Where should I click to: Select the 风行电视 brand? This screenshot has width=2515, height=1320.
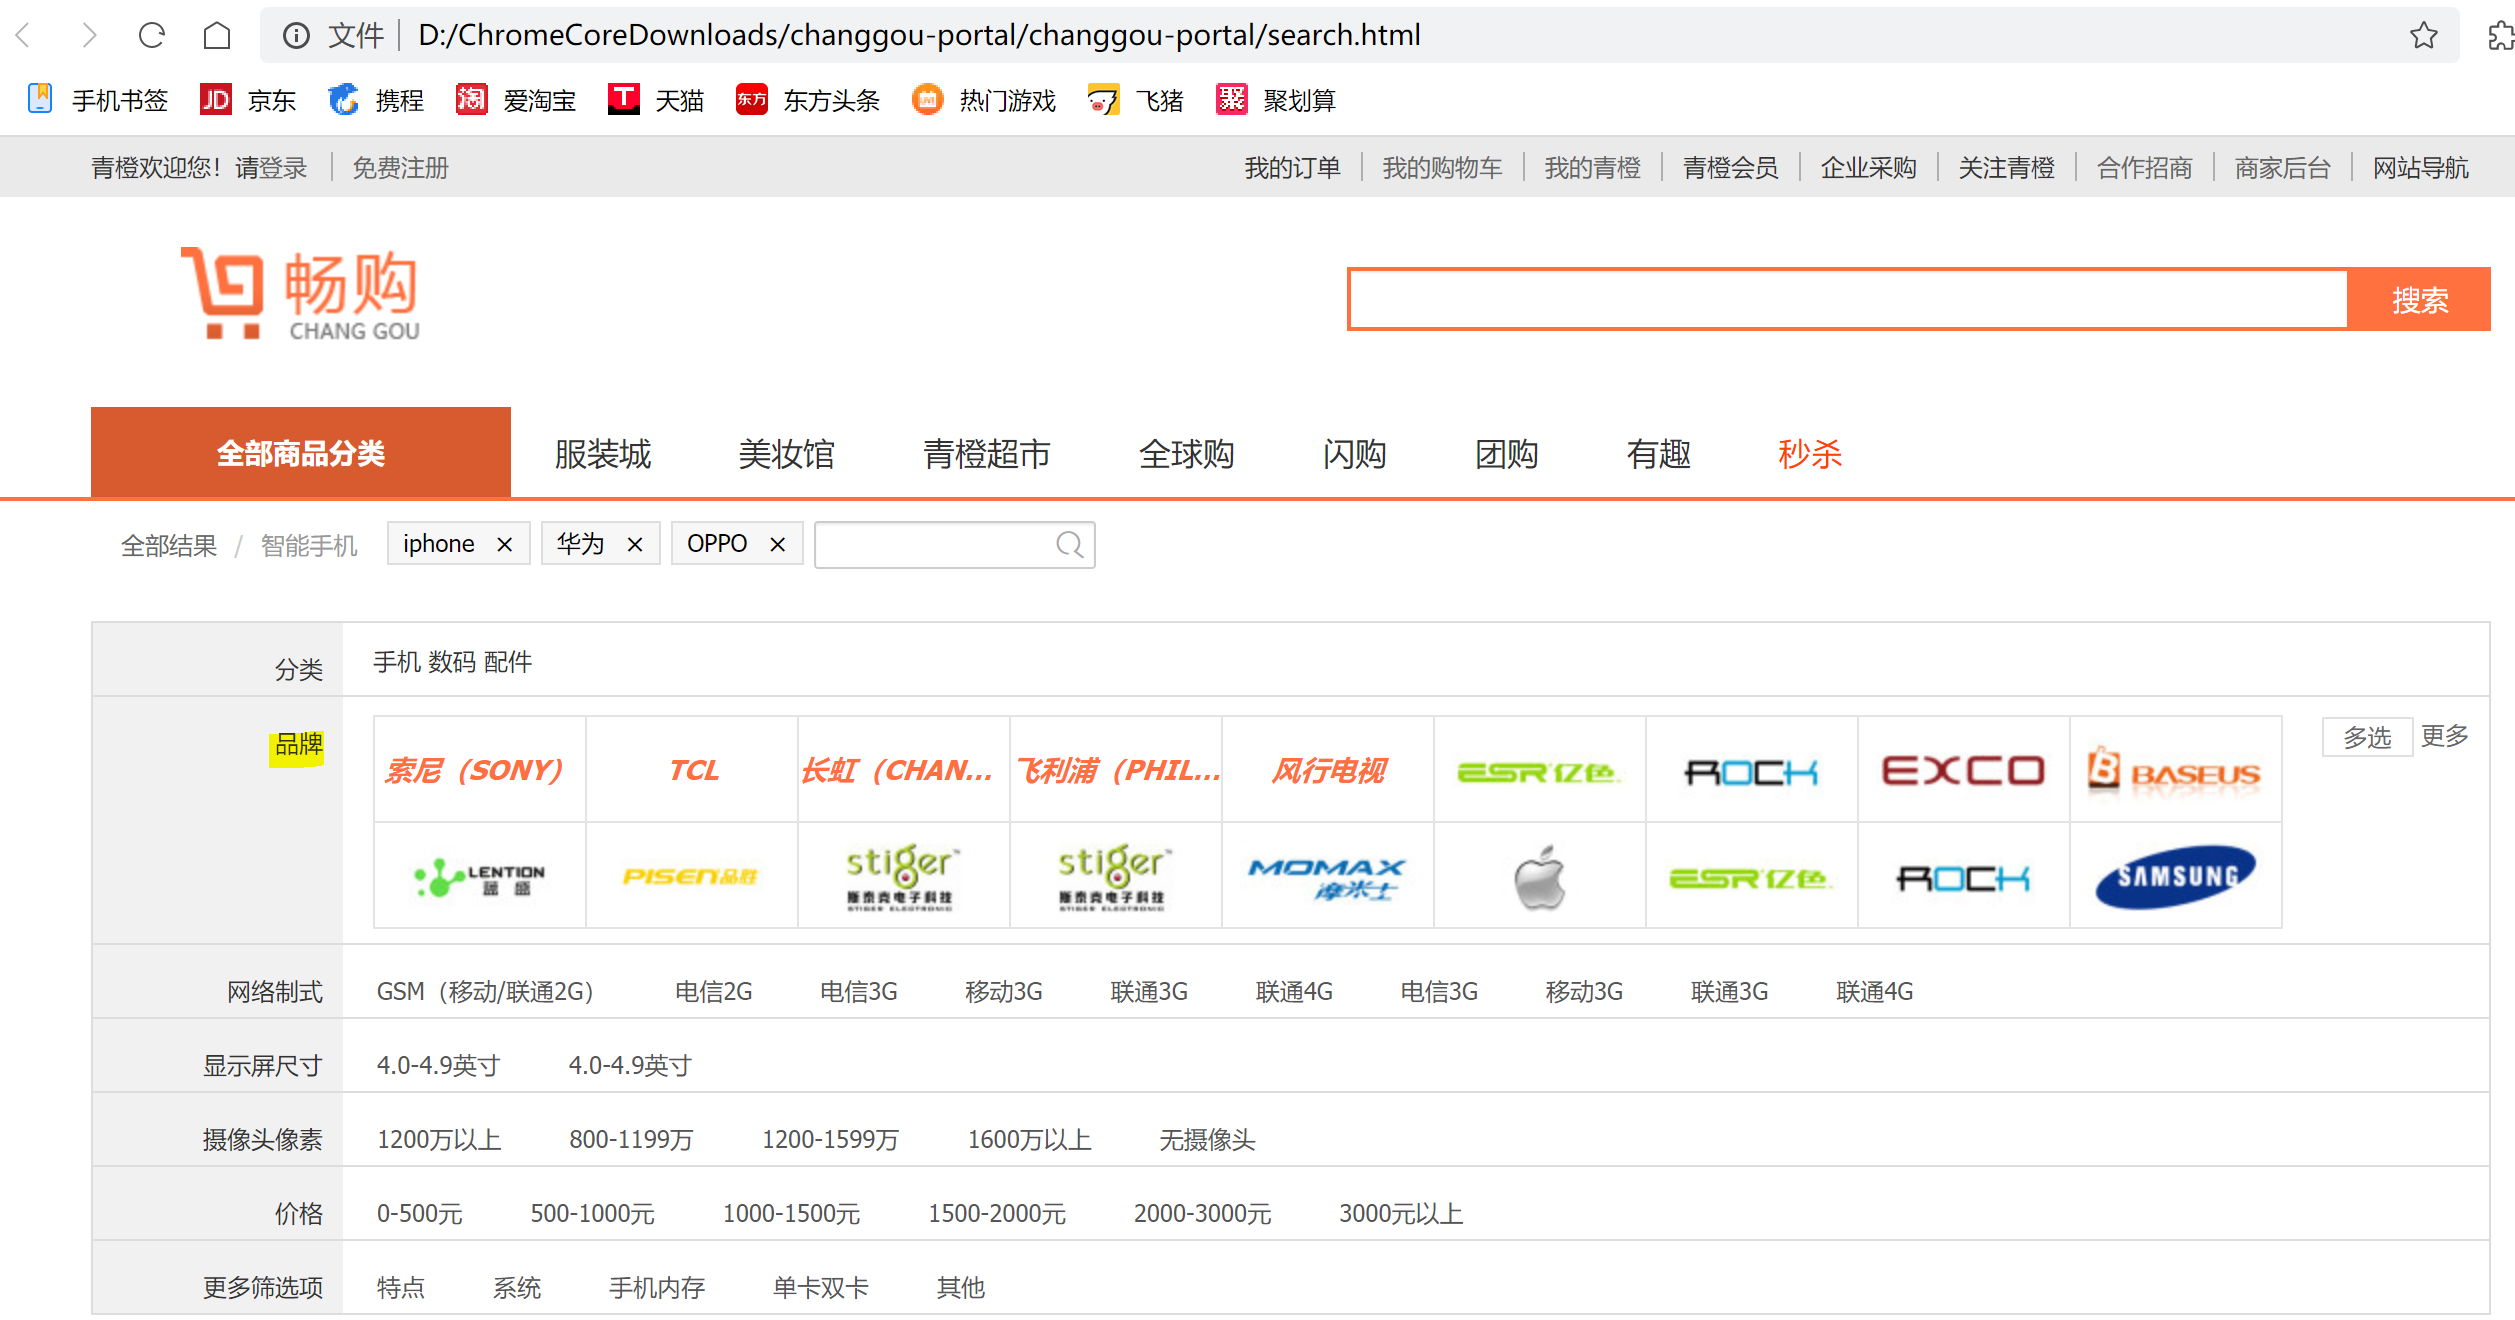click(x=1328, y=770)
